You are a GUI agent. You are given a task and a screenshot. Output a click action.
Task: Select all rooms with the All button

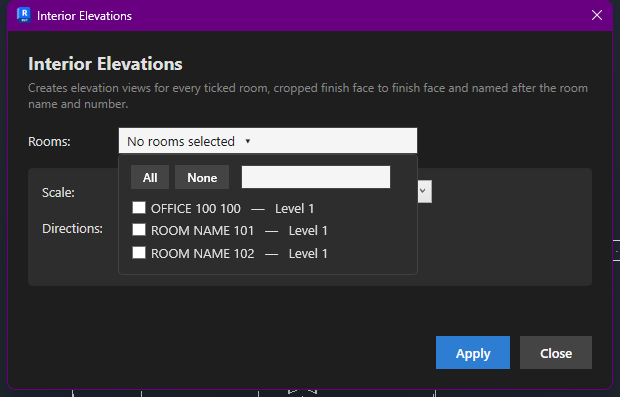[x=150, y=177]
